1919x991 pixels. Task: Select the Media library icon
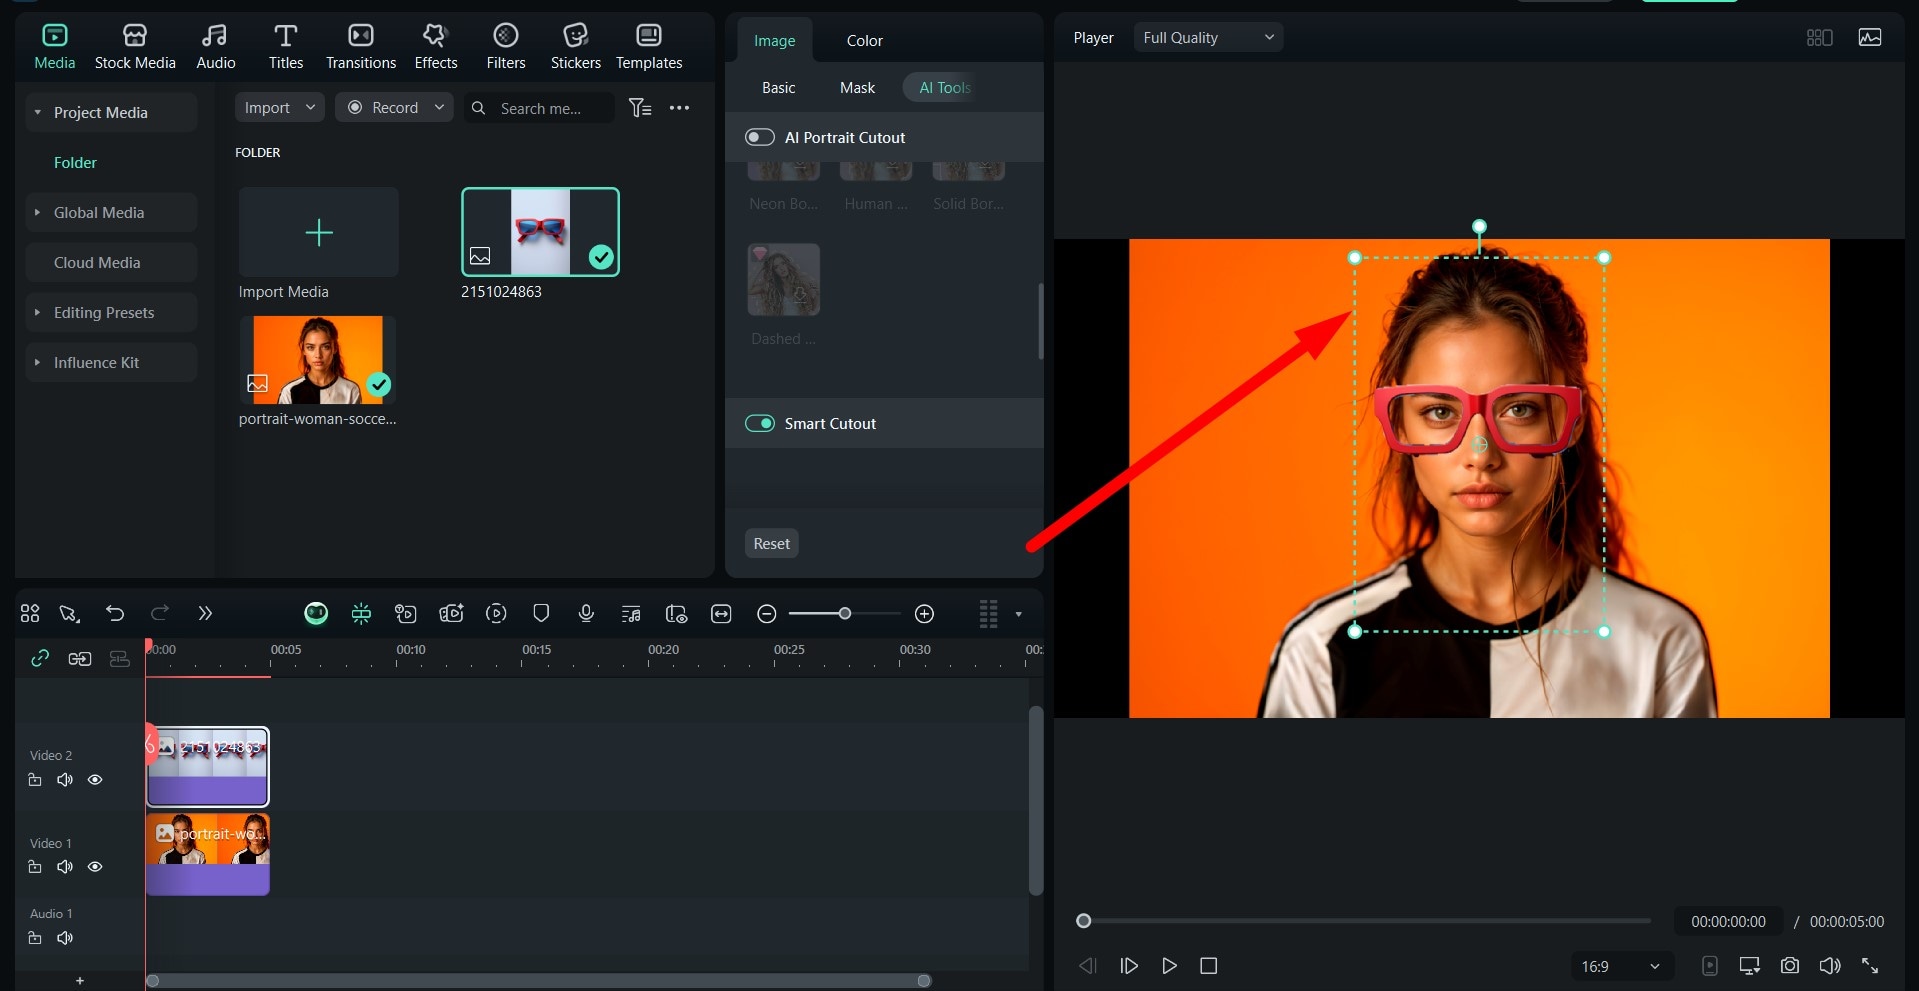pos(54,36)
